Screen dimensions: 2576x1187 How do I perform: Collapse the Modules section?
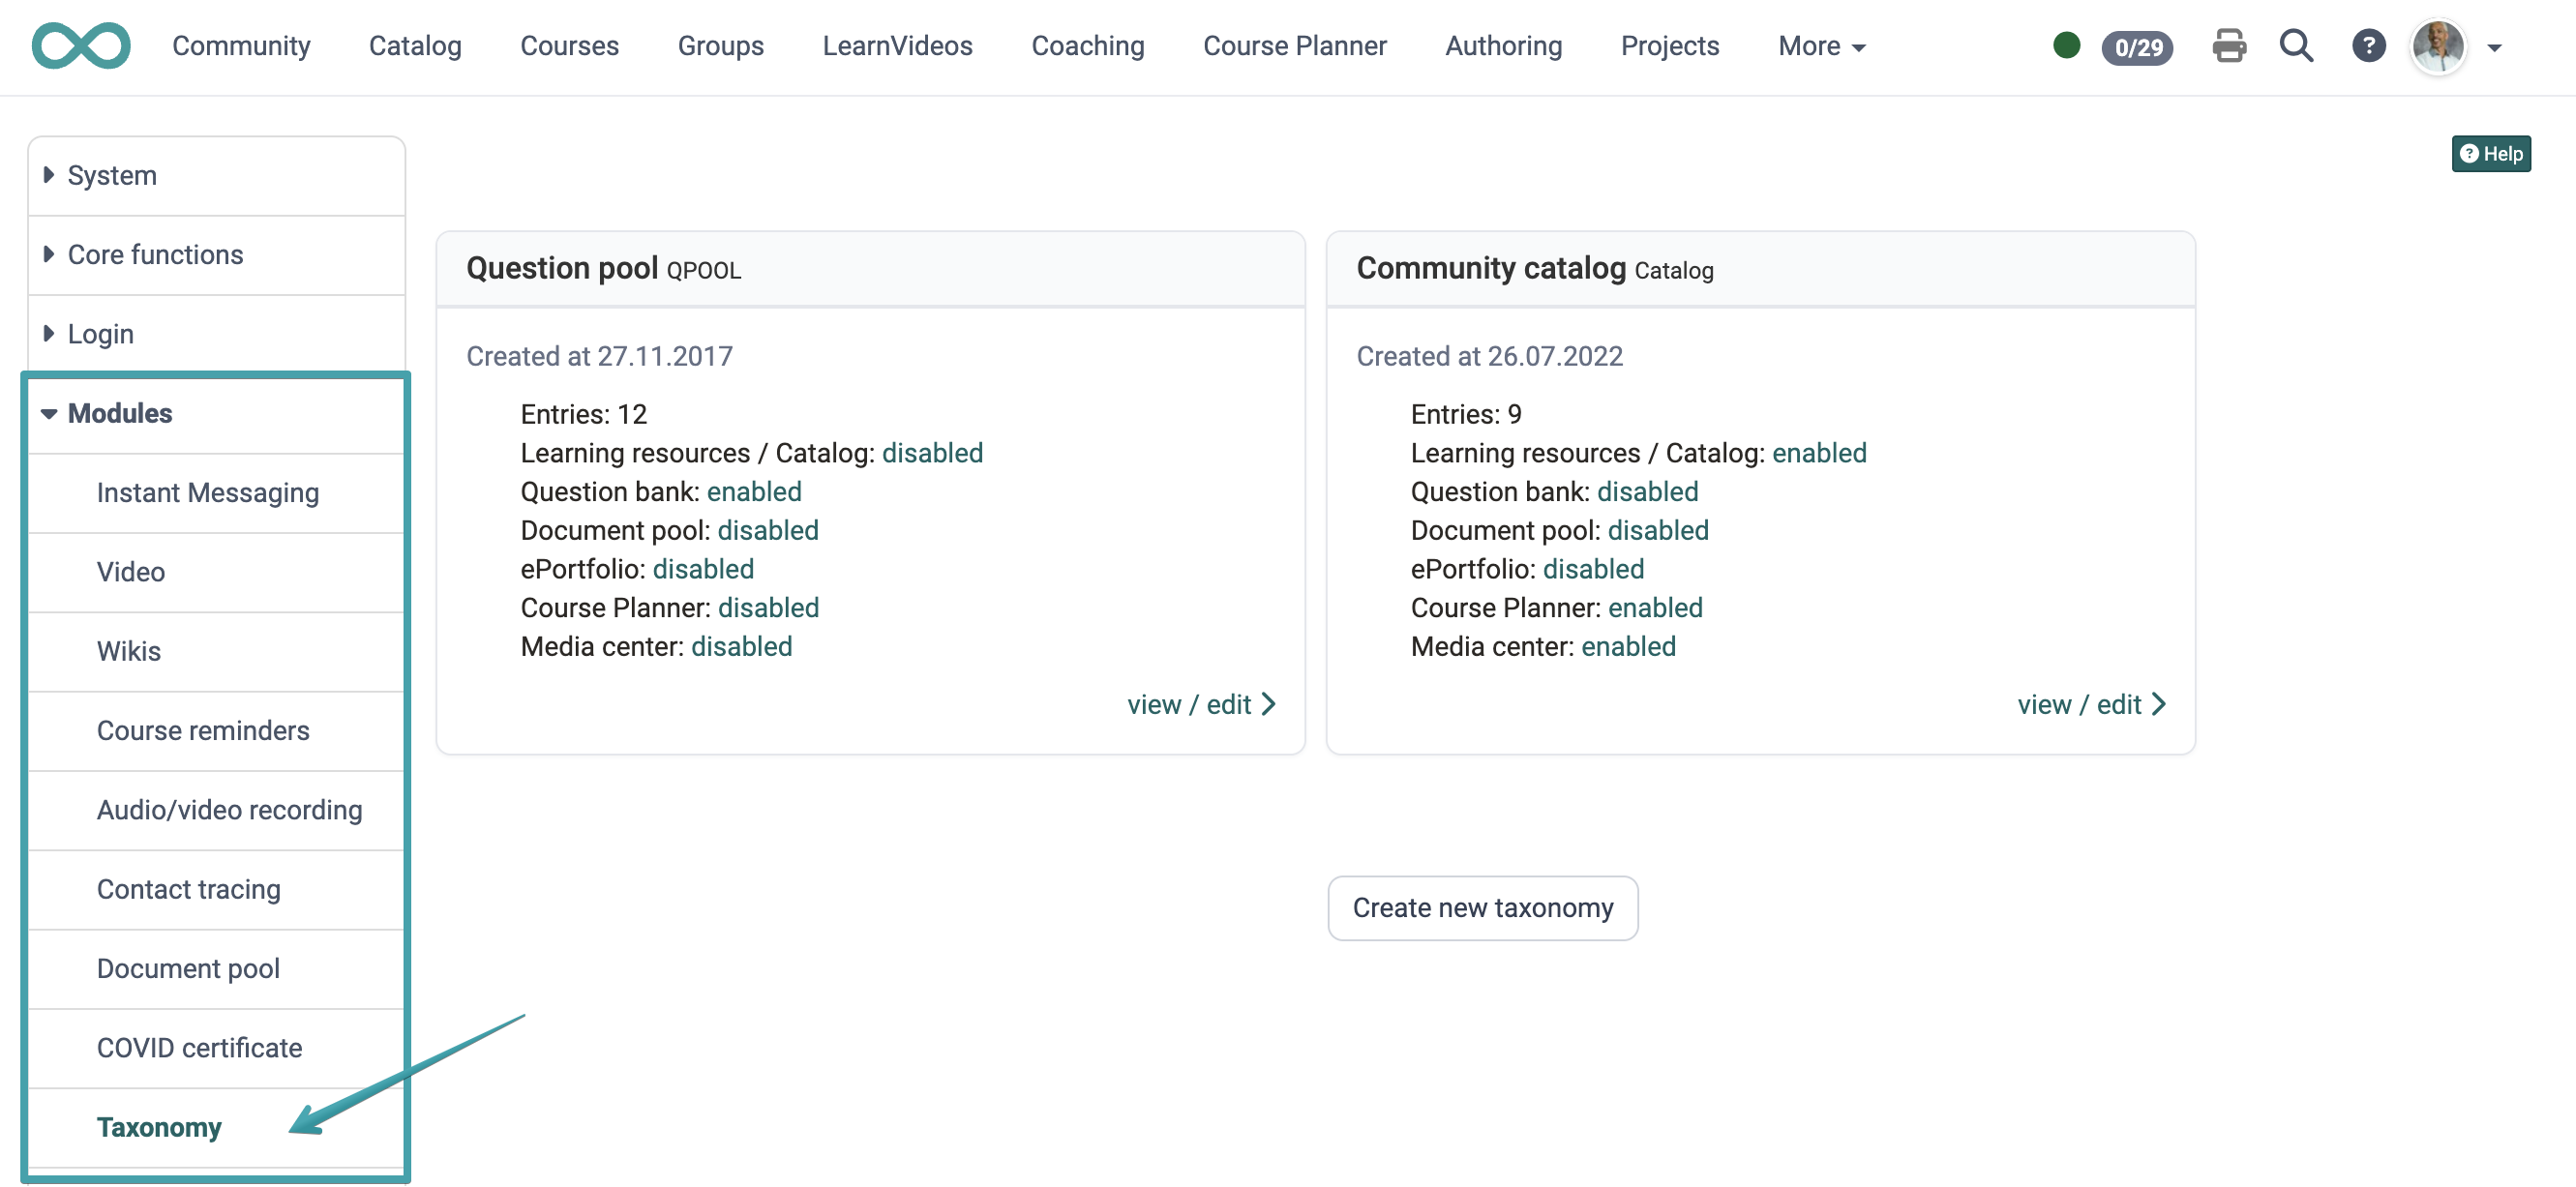(x=216, y=413)
